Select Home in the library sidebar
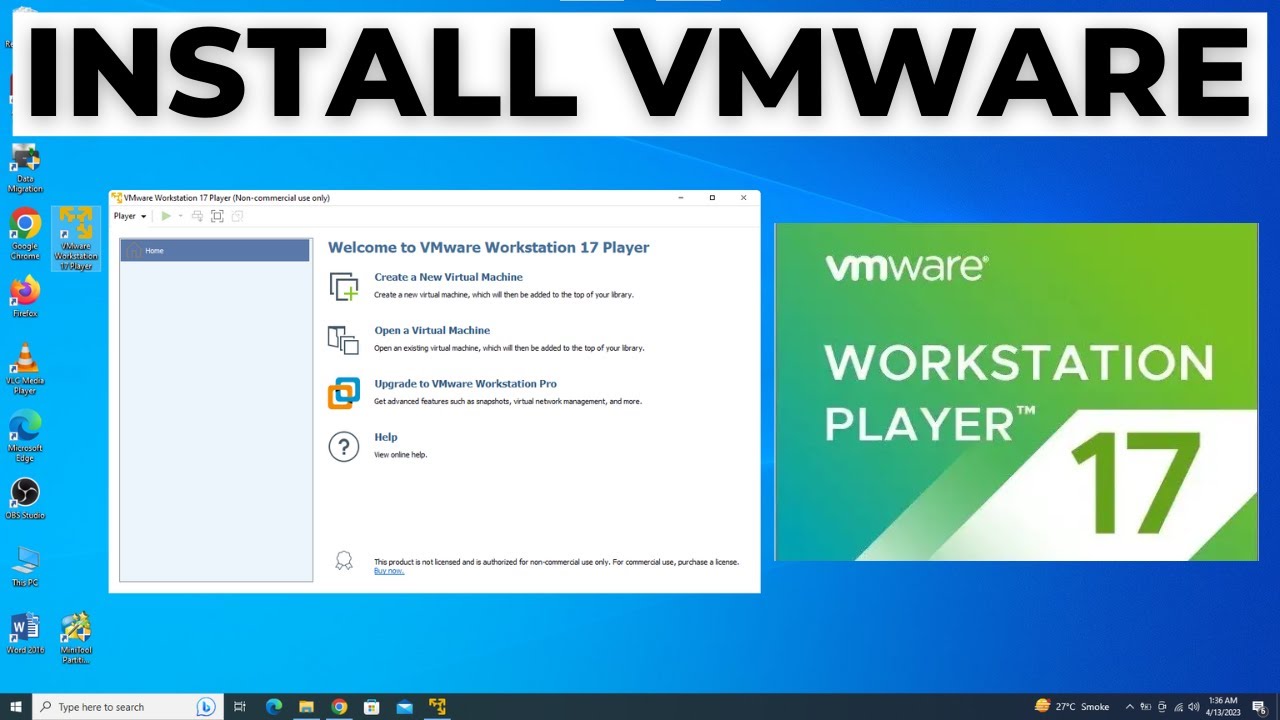Viewport: 1280px width, 720px height. pos(215,250)
